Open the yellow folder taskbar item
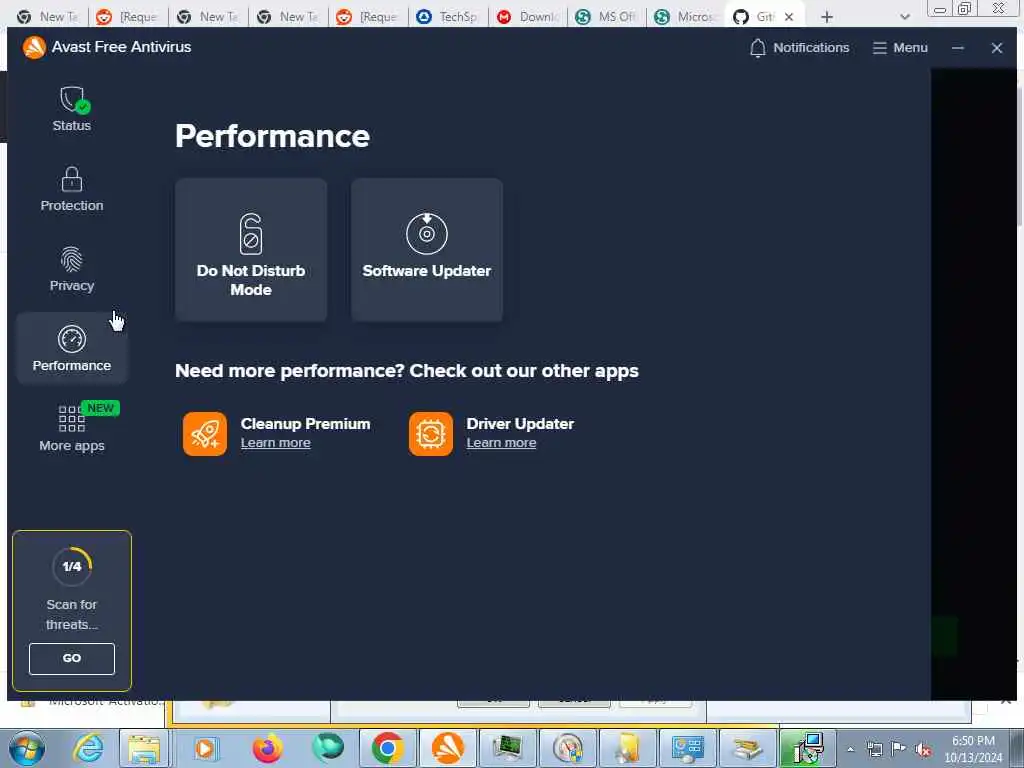Viewport: 1024px width, 768px height. pos(628,748)
